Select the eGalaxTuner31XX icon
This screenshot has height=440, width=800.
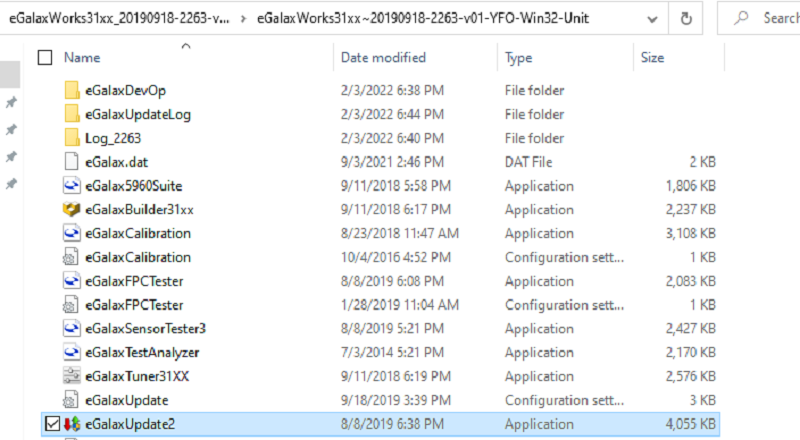71,376
